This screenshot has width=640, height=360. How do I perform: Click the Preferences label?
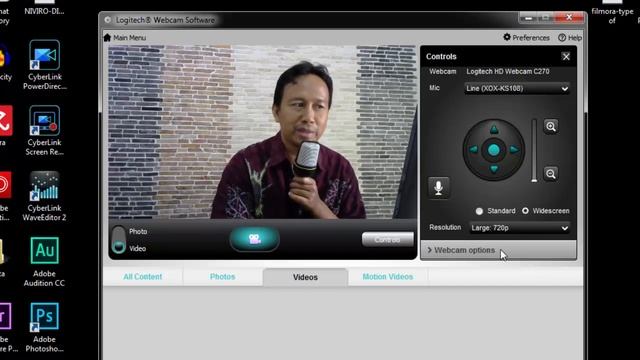pos(531,38)
